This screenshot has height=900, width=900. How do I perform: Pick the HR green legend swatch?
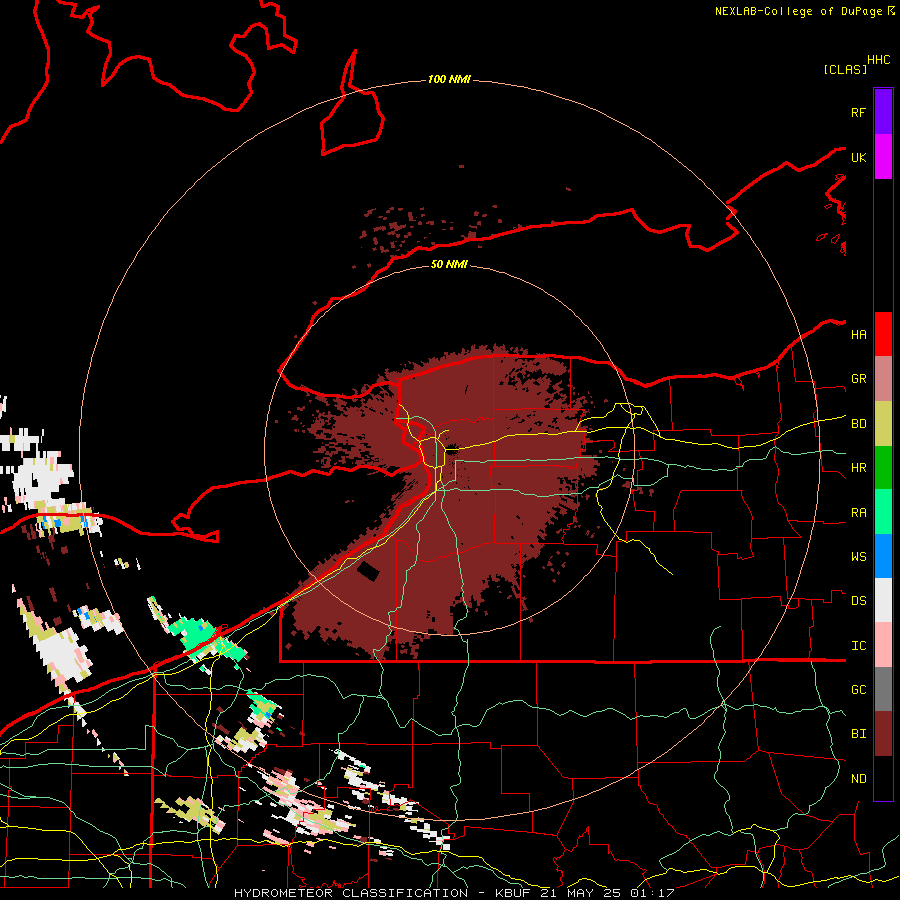[x=883, y=468]
